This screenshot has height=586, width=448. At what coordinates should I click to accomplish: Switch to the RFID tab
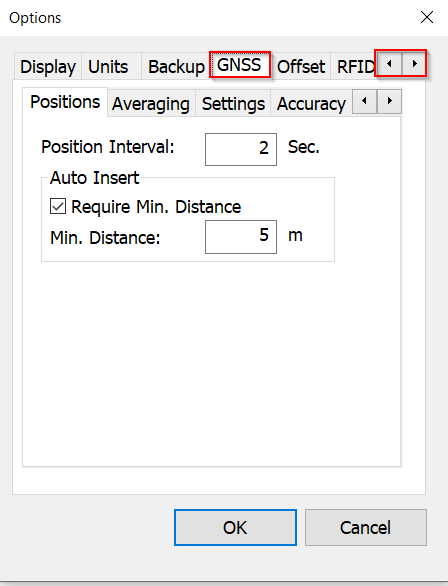coord(355,67)
